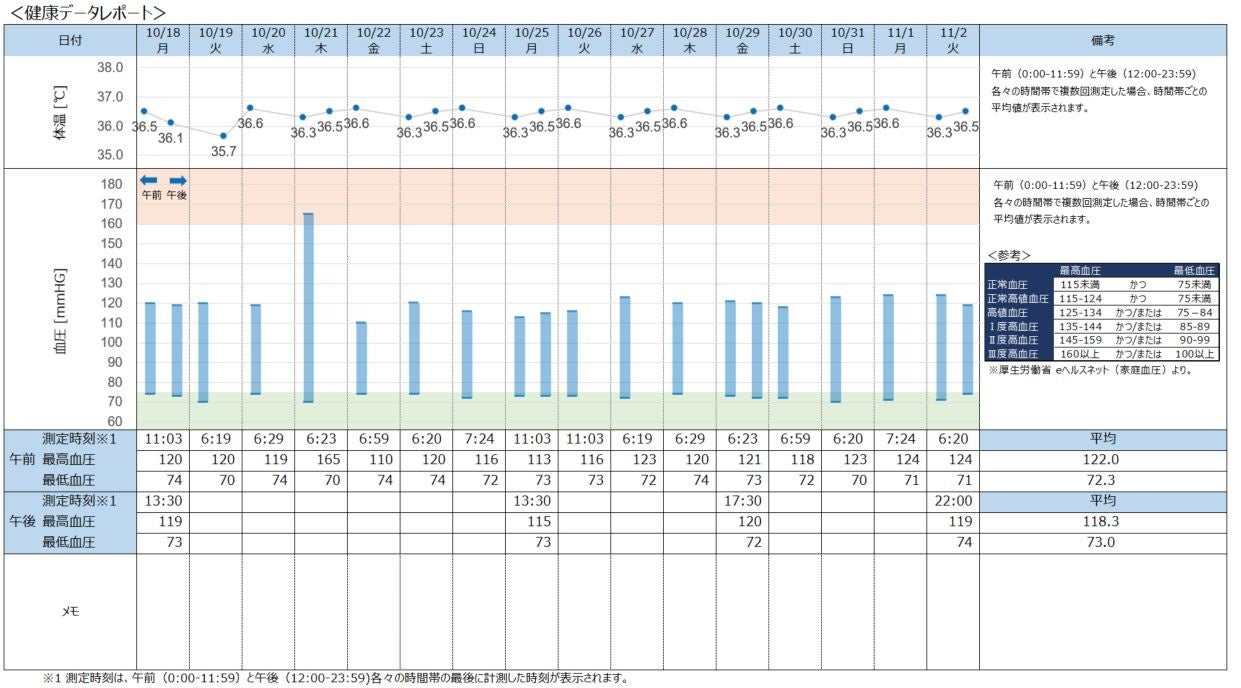
Task: Click the 高値血圧 row label
Action: coord(1006,312)
